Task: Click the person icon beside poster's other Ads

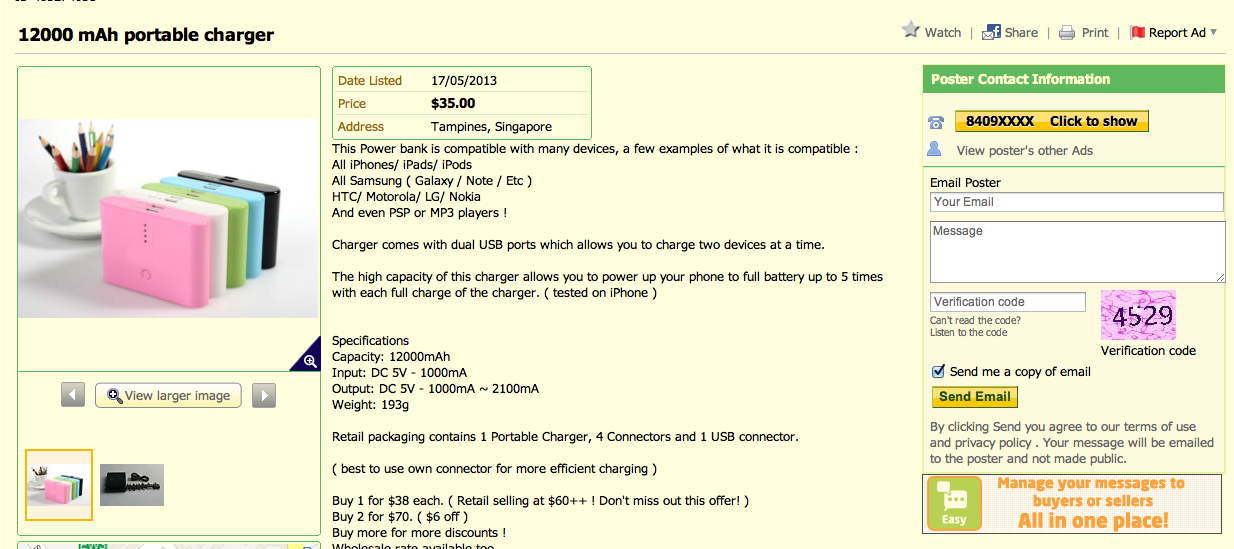Action: (934, 149)
